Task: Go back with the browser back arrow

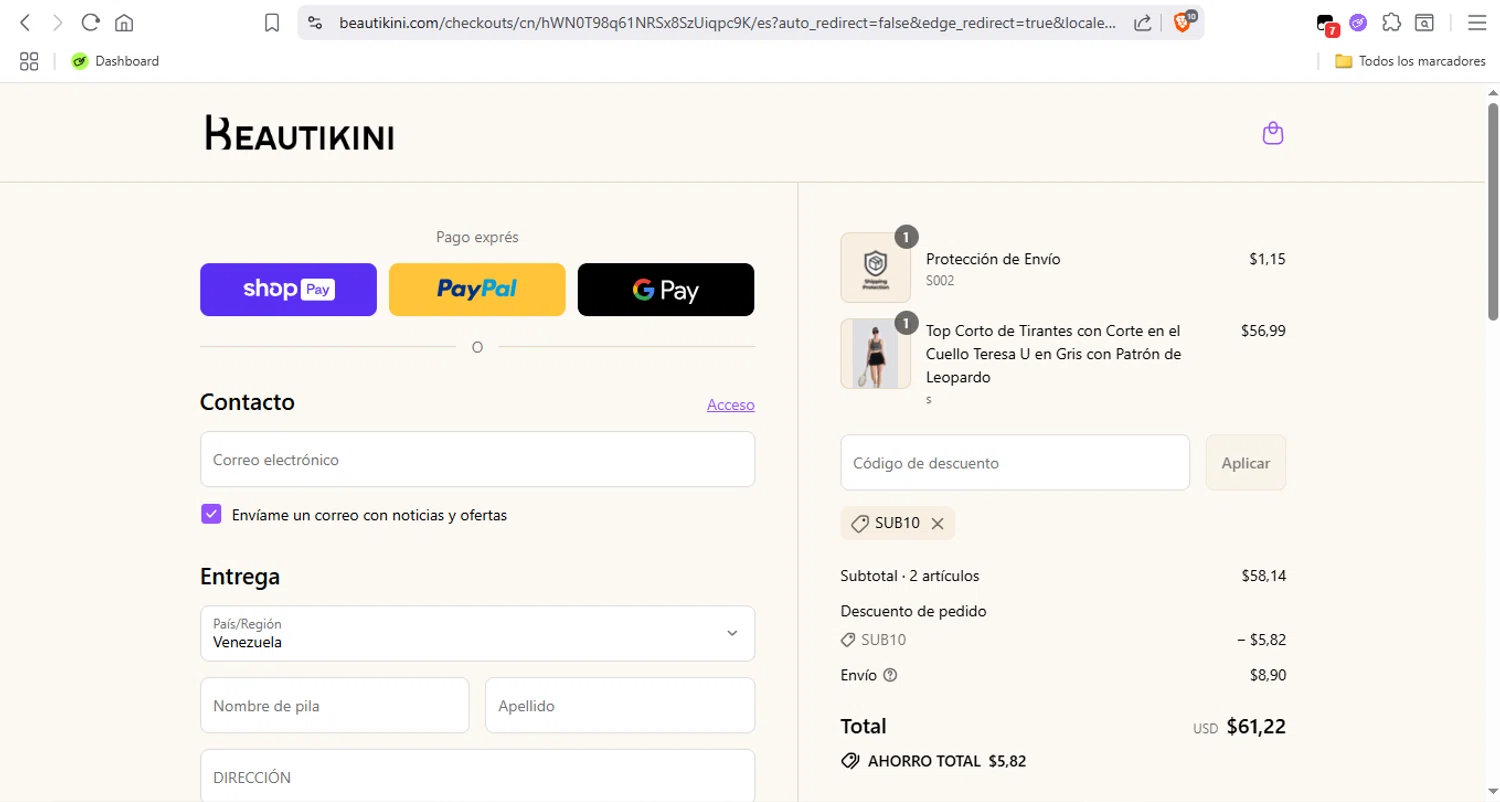Action: [25, 22]
